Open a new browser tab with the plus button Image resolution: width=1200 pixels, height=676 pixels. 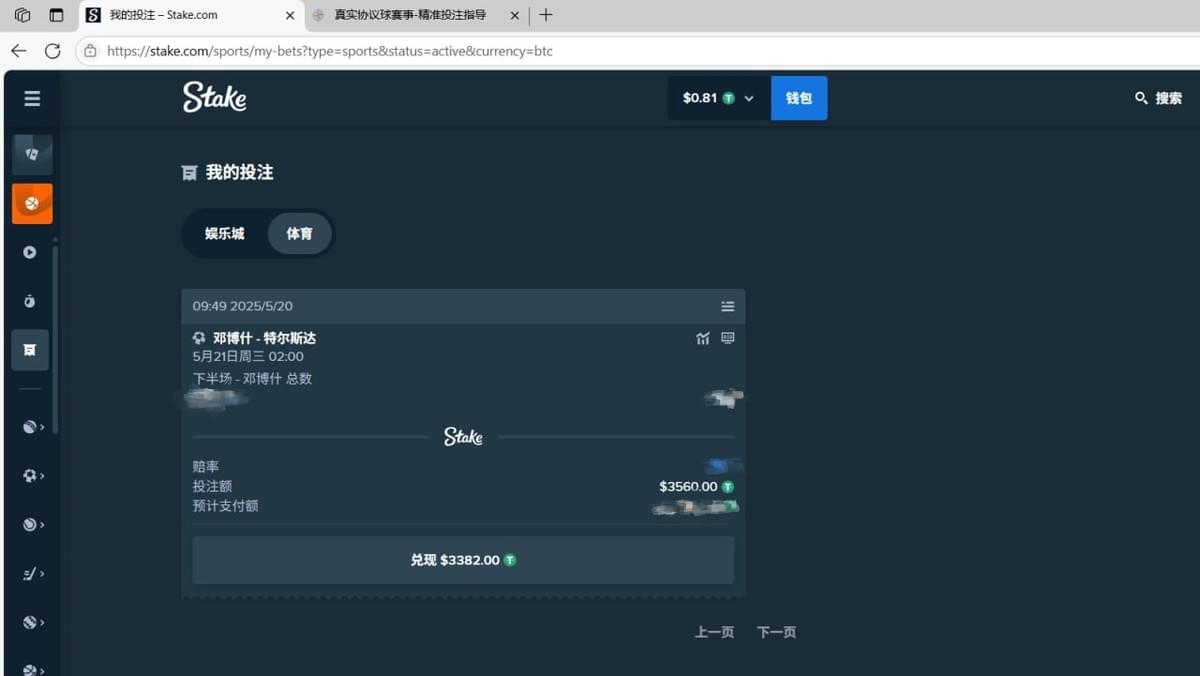tap(545, 15)
